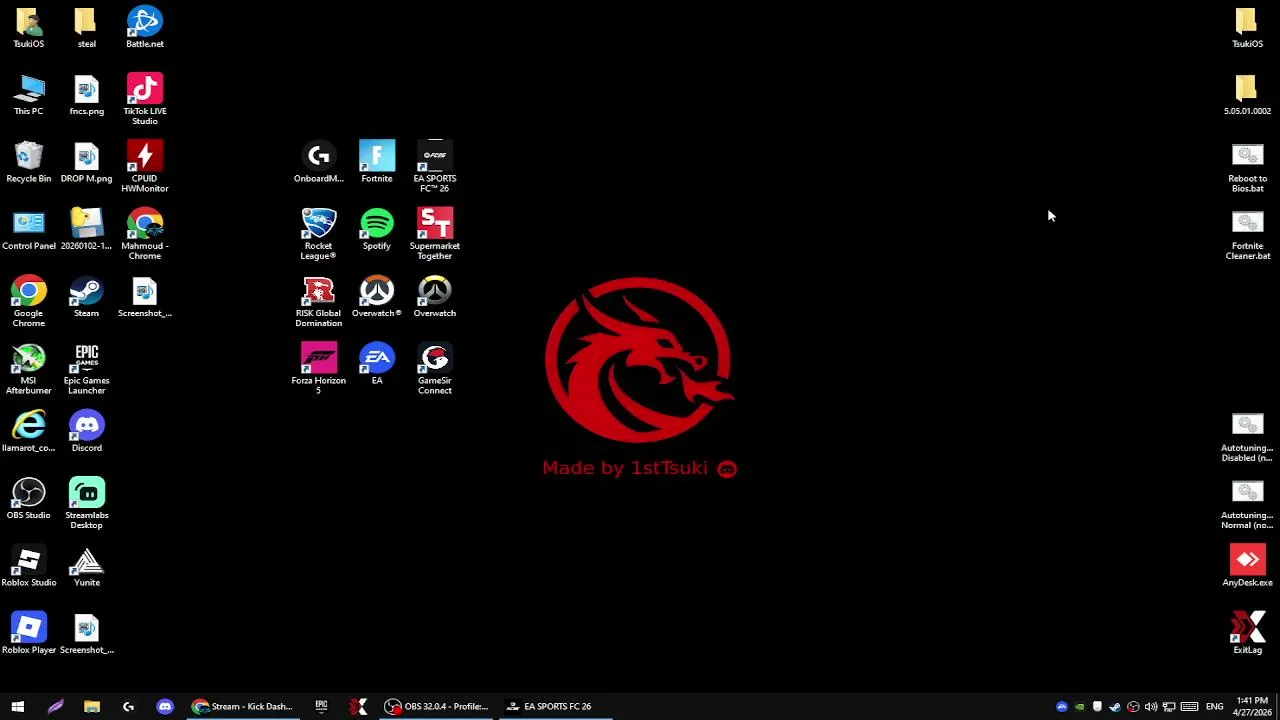The image size is (1280, 720).
Task: Launch Google Chrome from the desktop
Action: [x=29, y=301]
